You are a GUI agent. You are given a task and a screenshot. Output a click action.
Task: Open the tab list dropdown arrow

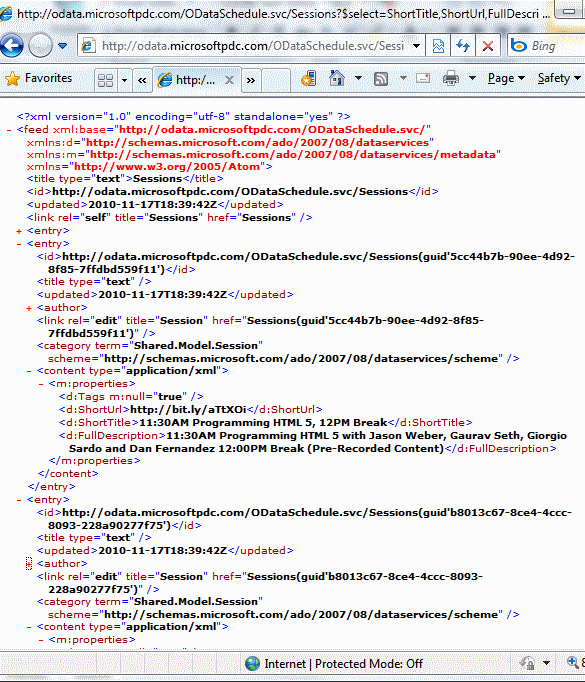(x=124, y=80)
